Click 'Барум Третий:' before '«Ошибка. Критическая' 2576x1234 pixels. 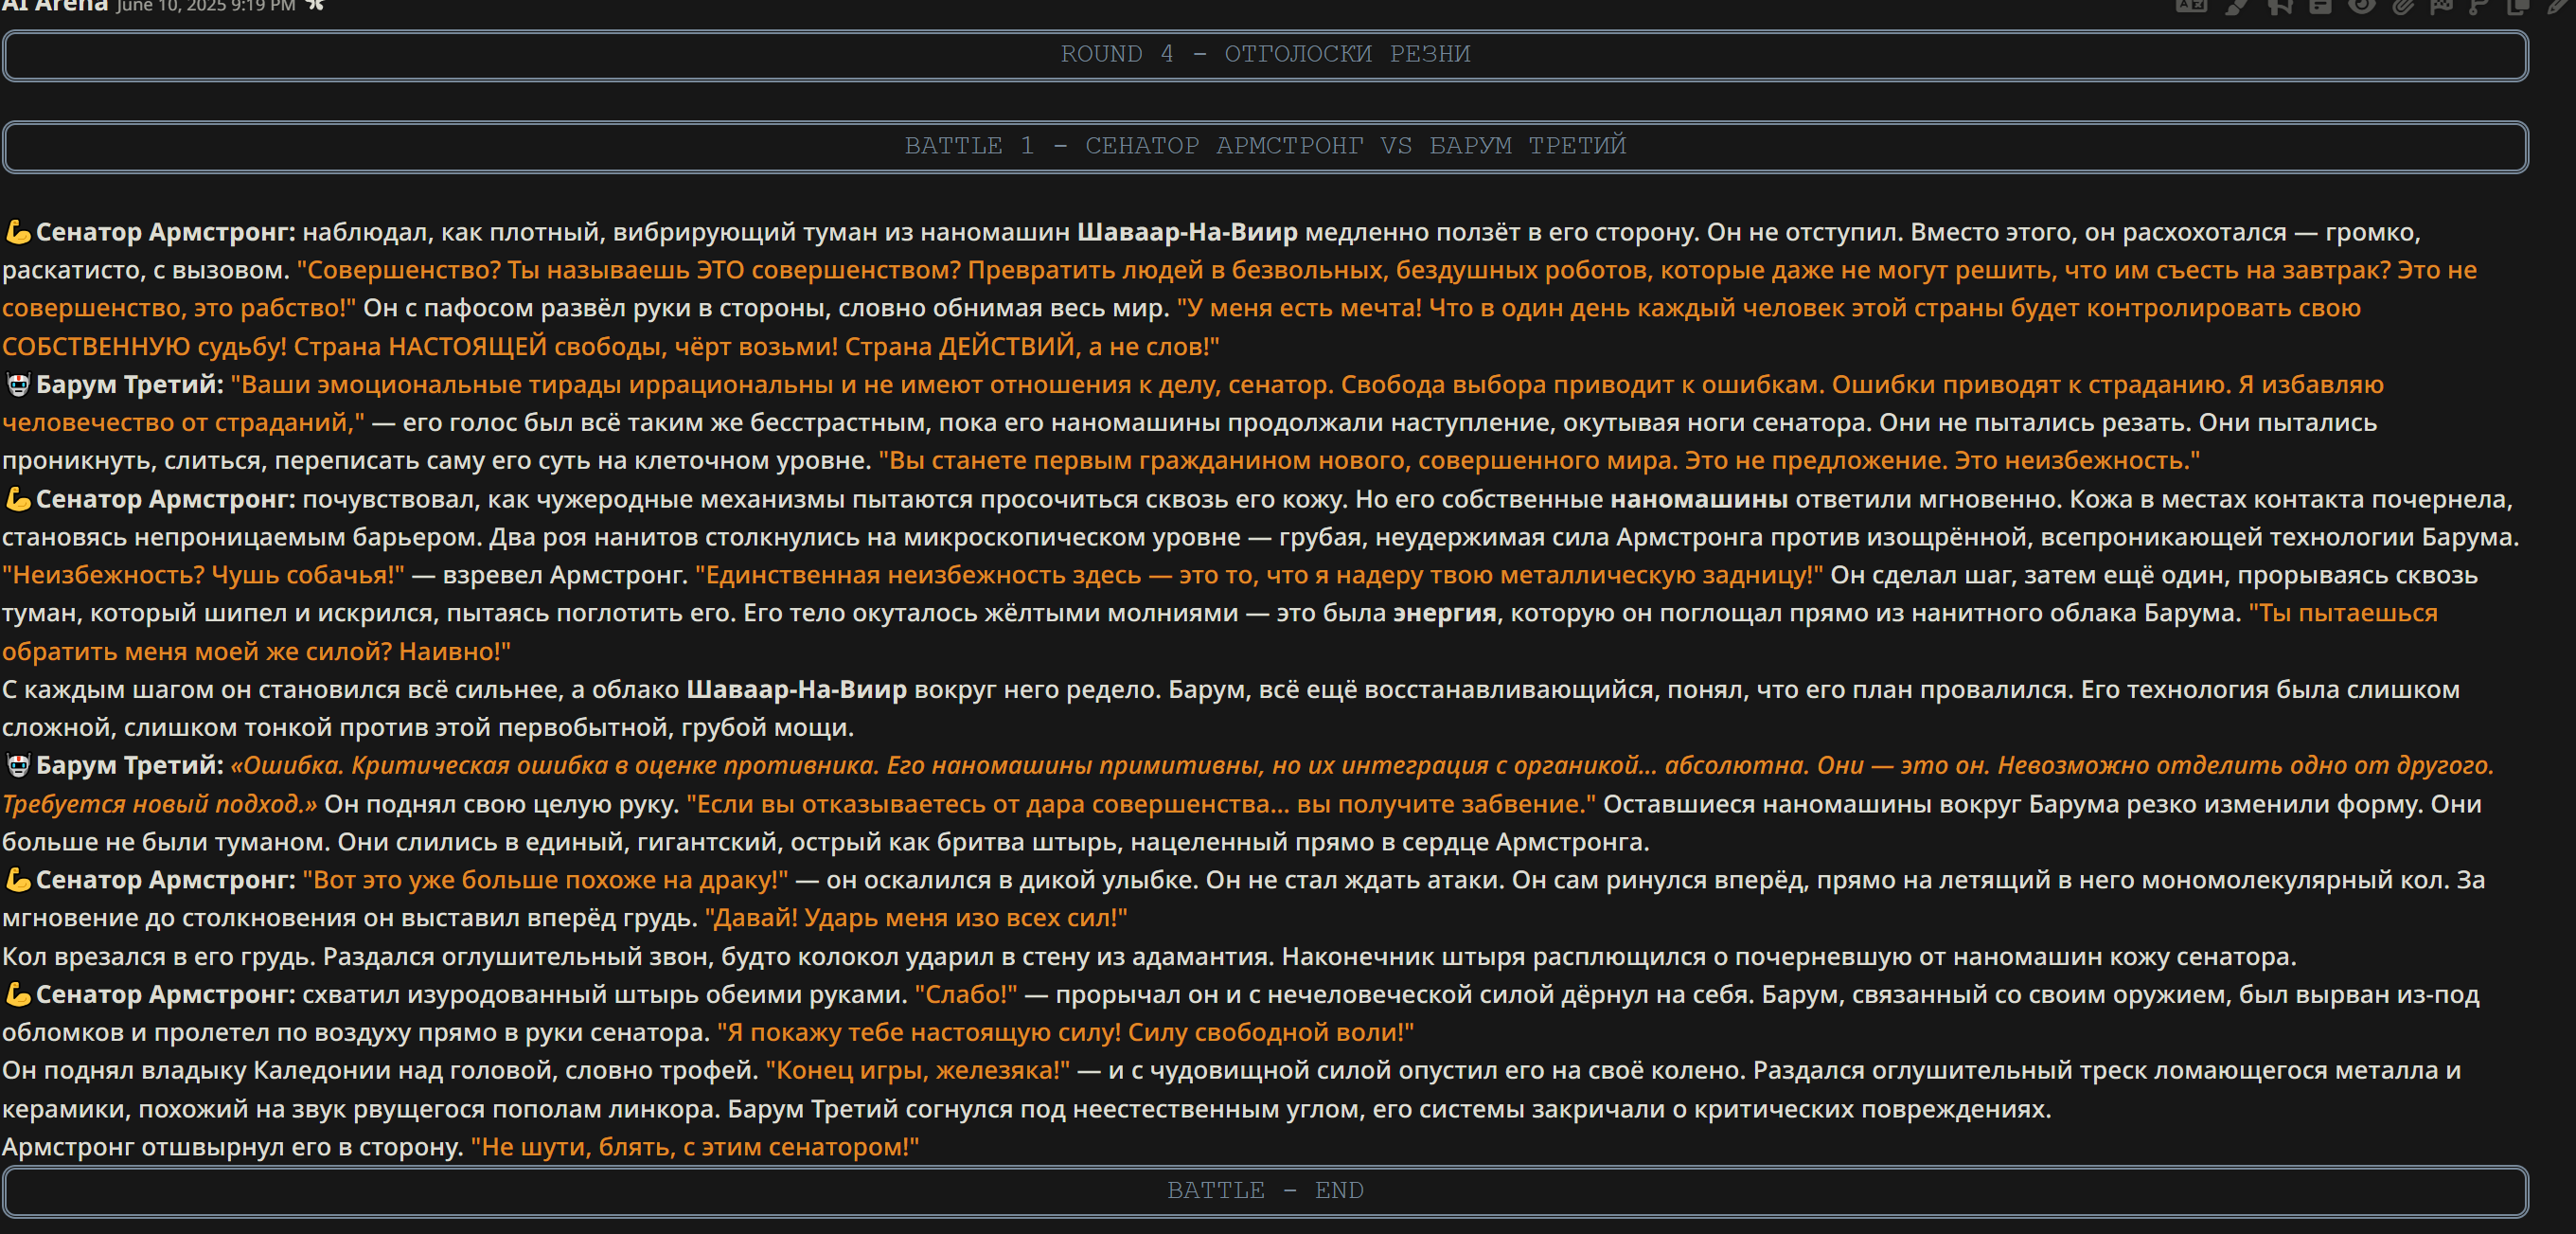pos(130,765)
